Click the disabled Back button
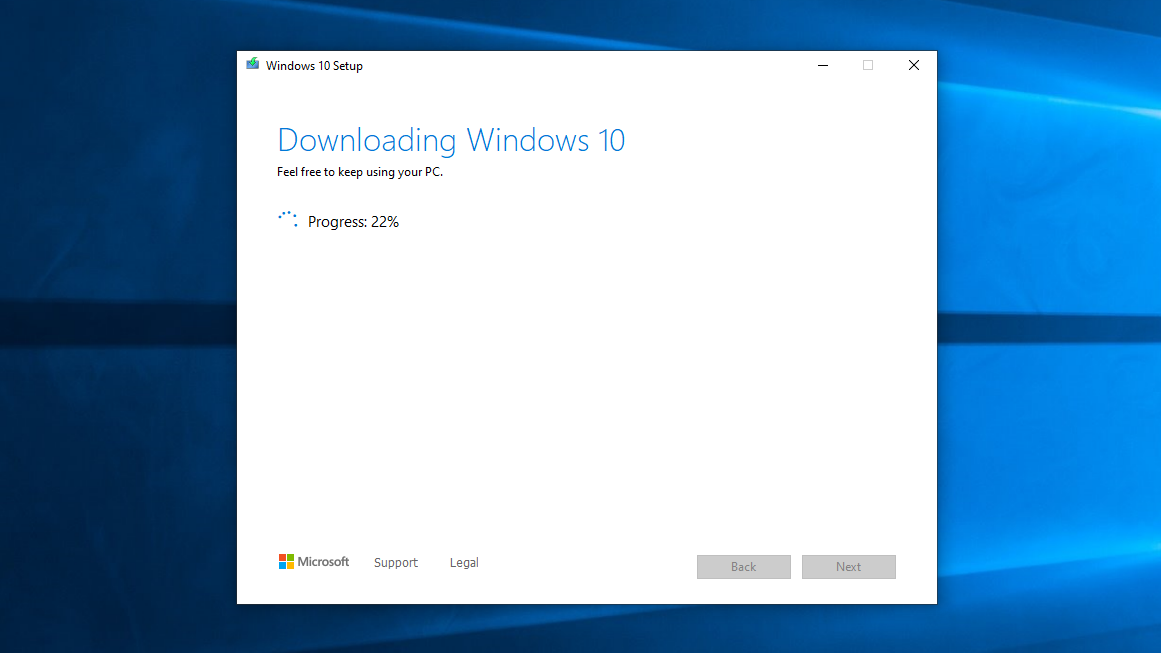This screenshot has height=653, width=1161. coord(743,566)
